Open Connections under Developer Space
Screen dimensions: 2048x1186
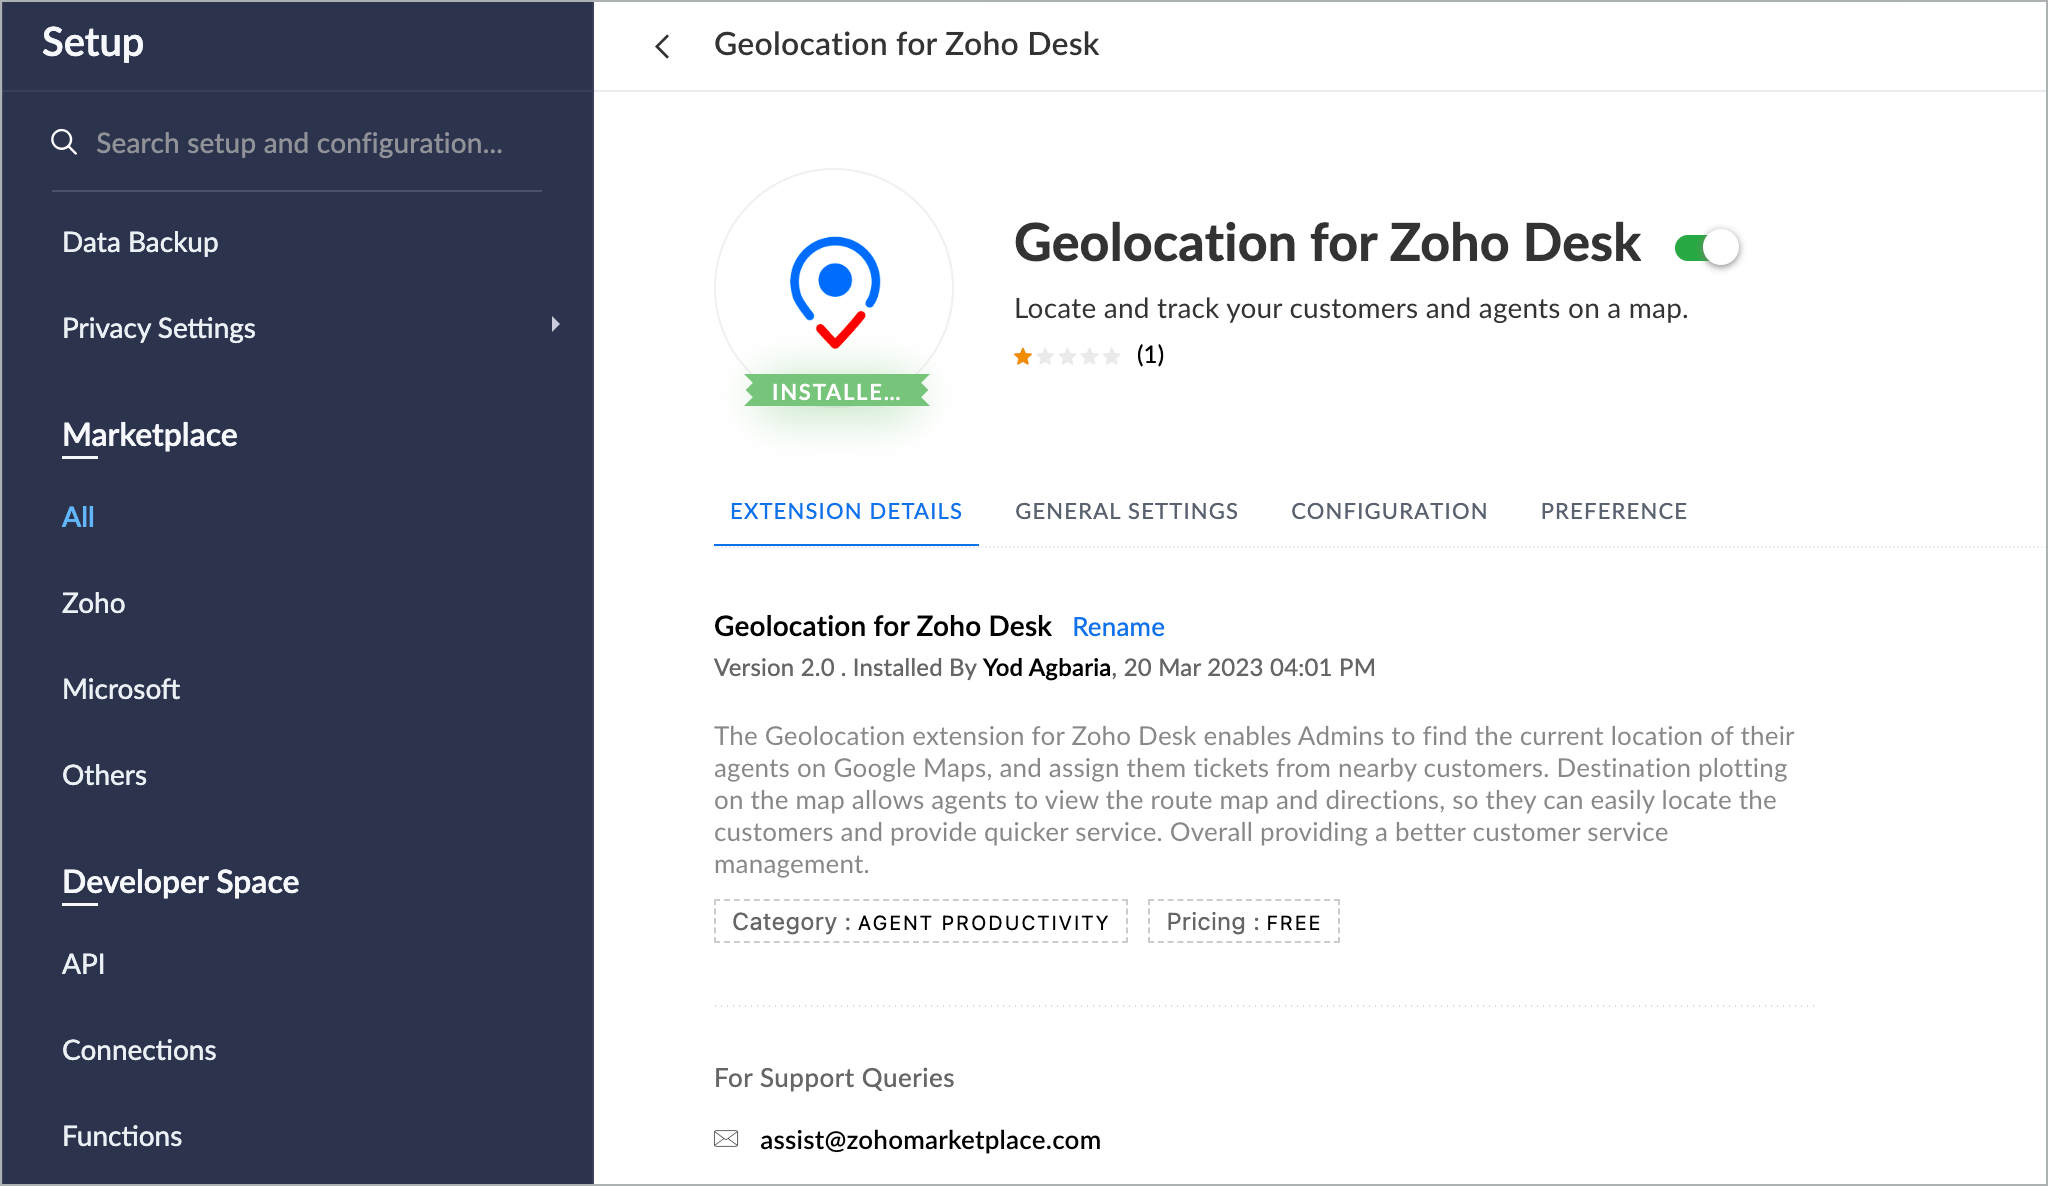point(139,1051)
